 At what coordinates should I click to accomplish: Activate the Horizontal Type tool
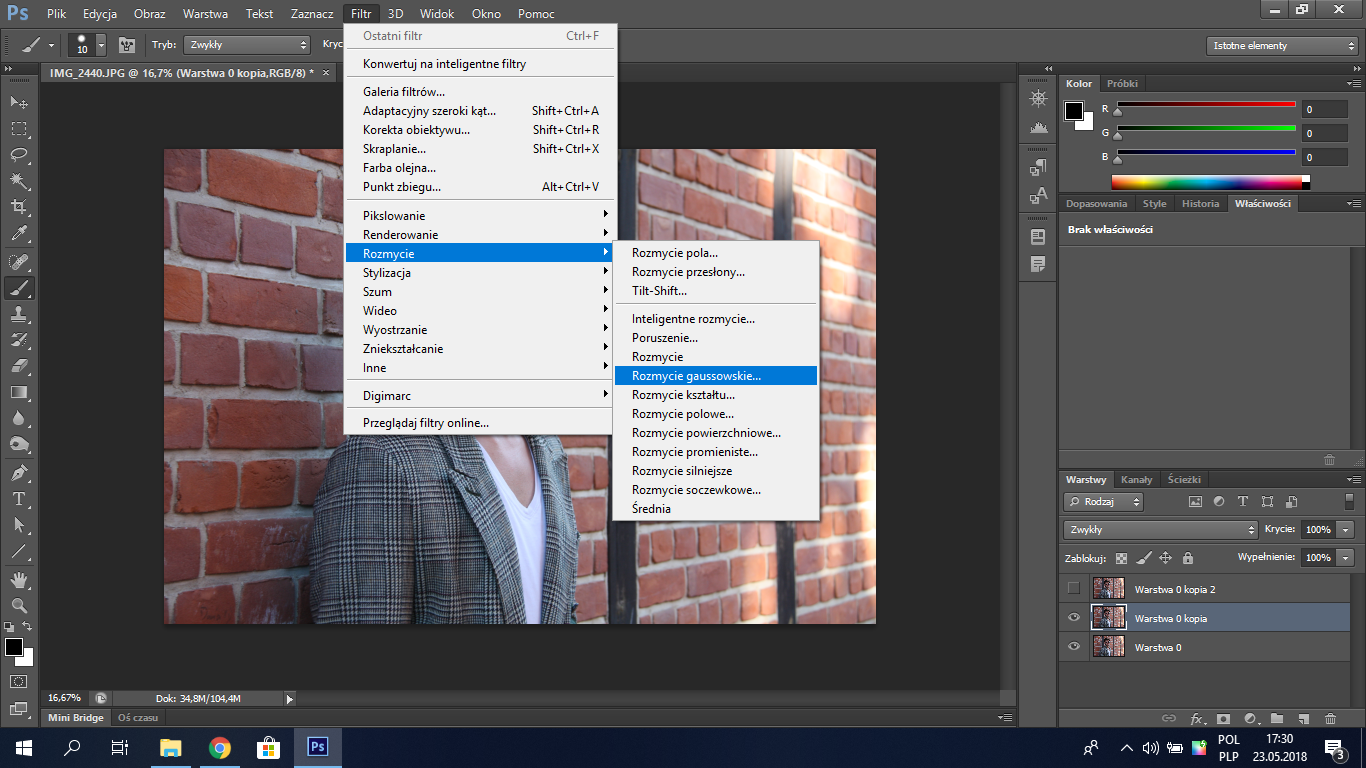click(x=19, y=499)
